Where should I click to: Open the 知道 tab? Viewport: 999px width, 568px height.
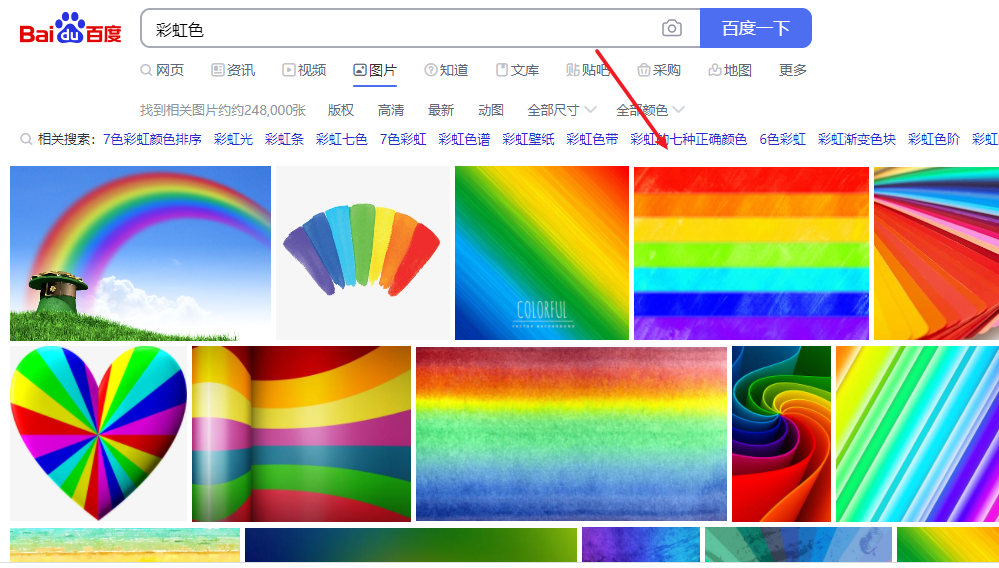[x=446, y=70]
